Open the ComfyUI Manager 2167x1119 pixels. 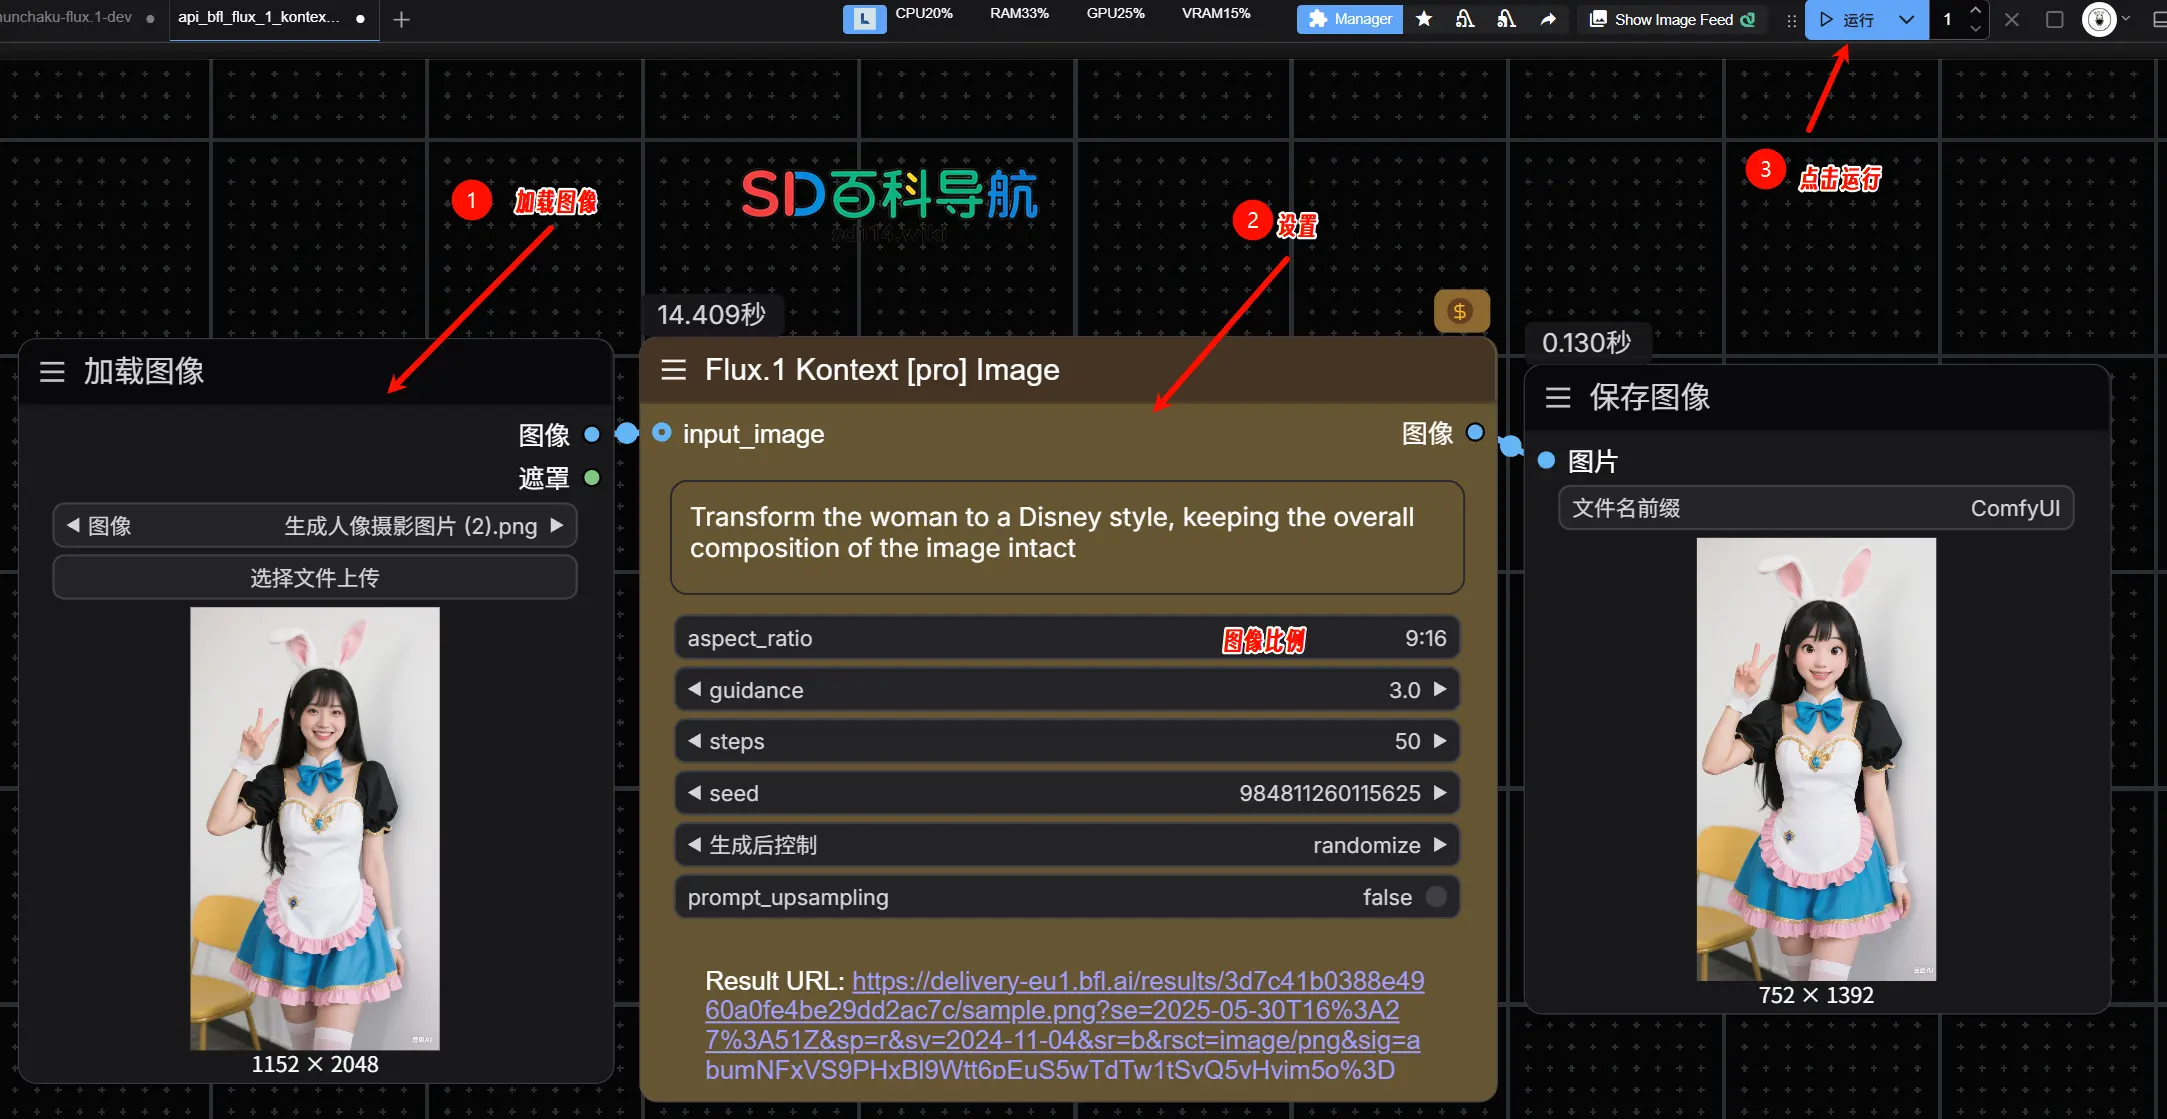click(x=1350, y=19)
